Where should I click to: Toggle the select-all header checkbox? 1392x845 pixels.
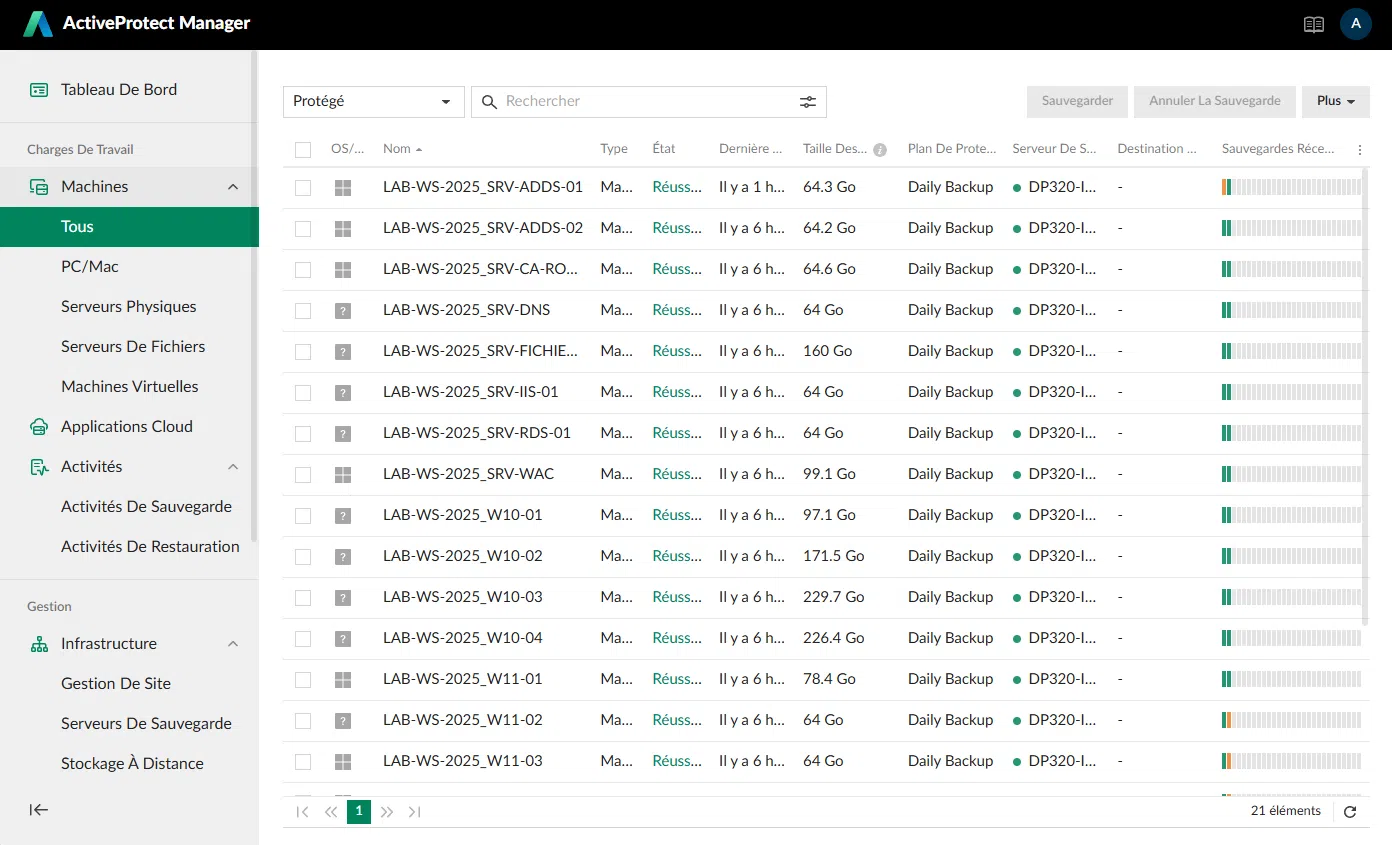click(x=303, y=150)
